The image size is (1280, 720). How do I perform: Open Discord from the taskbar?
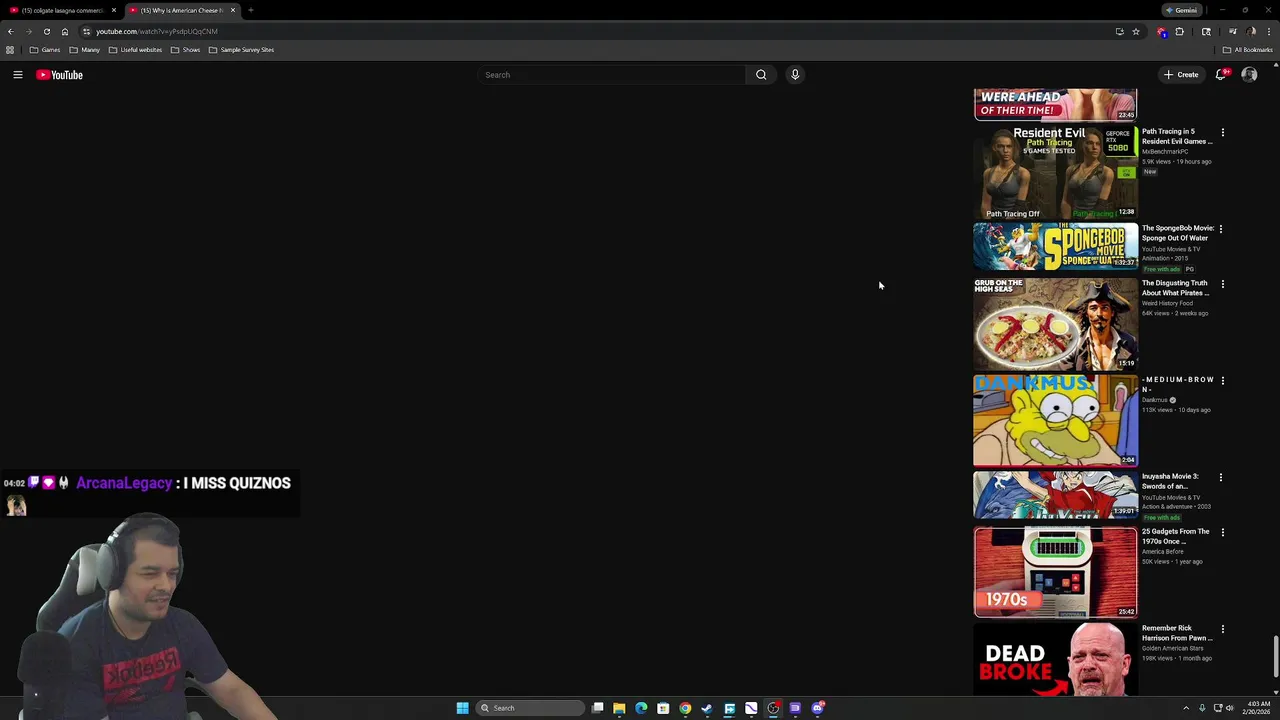pyautogui.click(x=817, y=708)
